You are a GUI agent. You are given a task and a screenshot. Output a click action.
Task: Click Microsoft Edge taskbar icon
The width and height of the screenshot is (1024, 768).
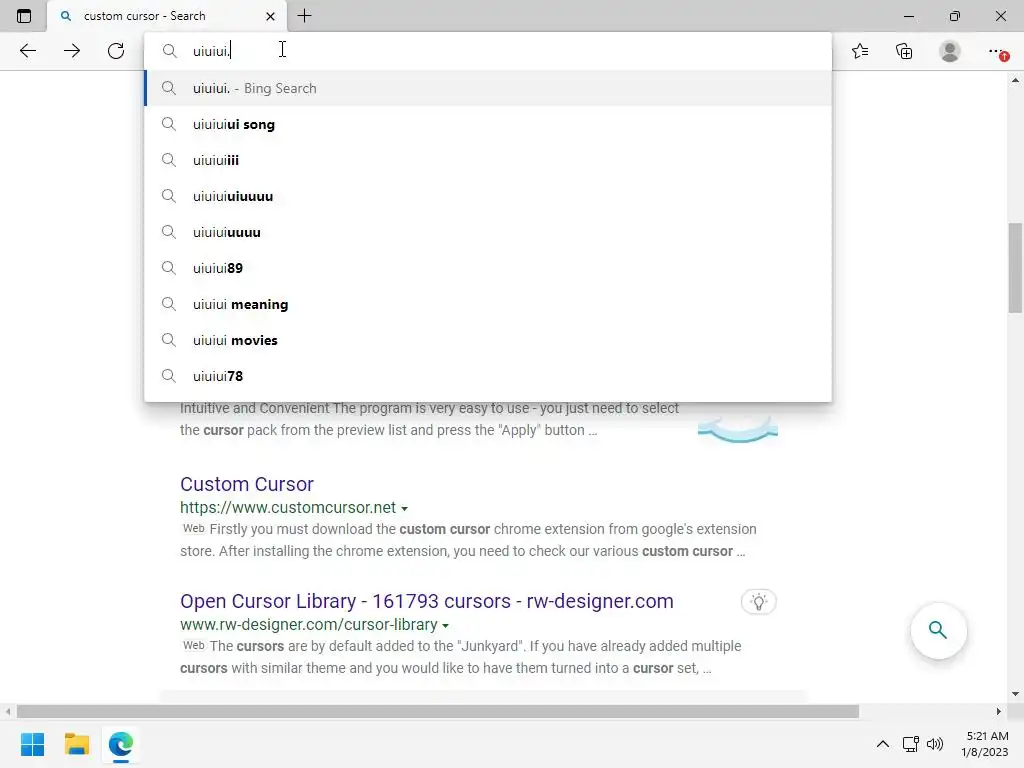click(121, 744)
